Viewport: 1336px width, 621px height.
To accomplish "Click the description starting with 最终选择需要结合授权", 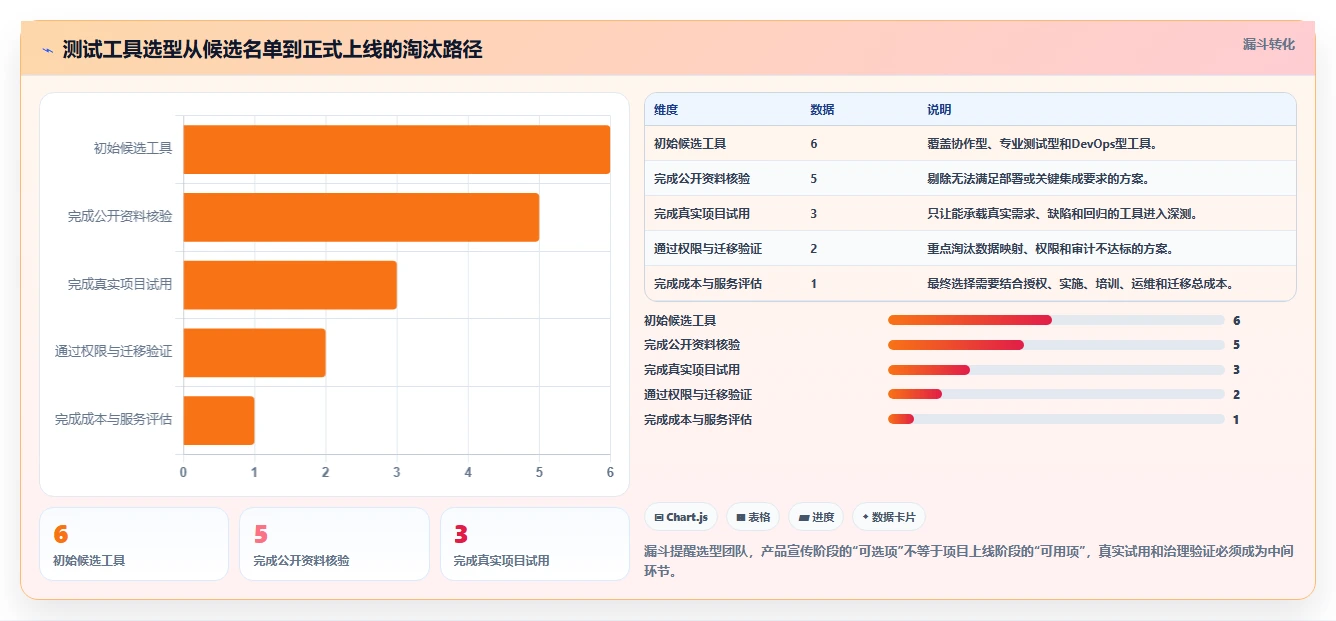I will 1080,284.
